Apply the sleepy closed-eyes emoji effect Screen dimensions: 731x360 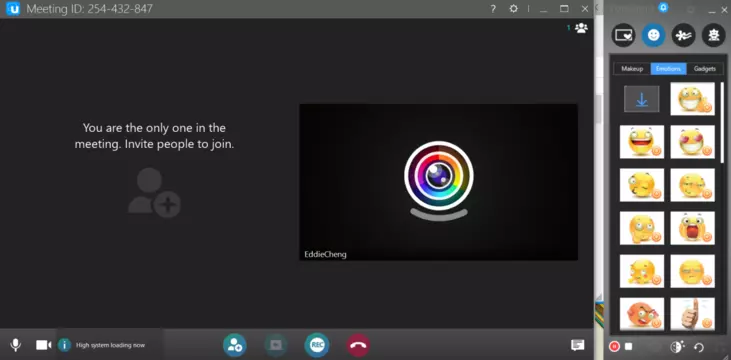click(692, 271)
